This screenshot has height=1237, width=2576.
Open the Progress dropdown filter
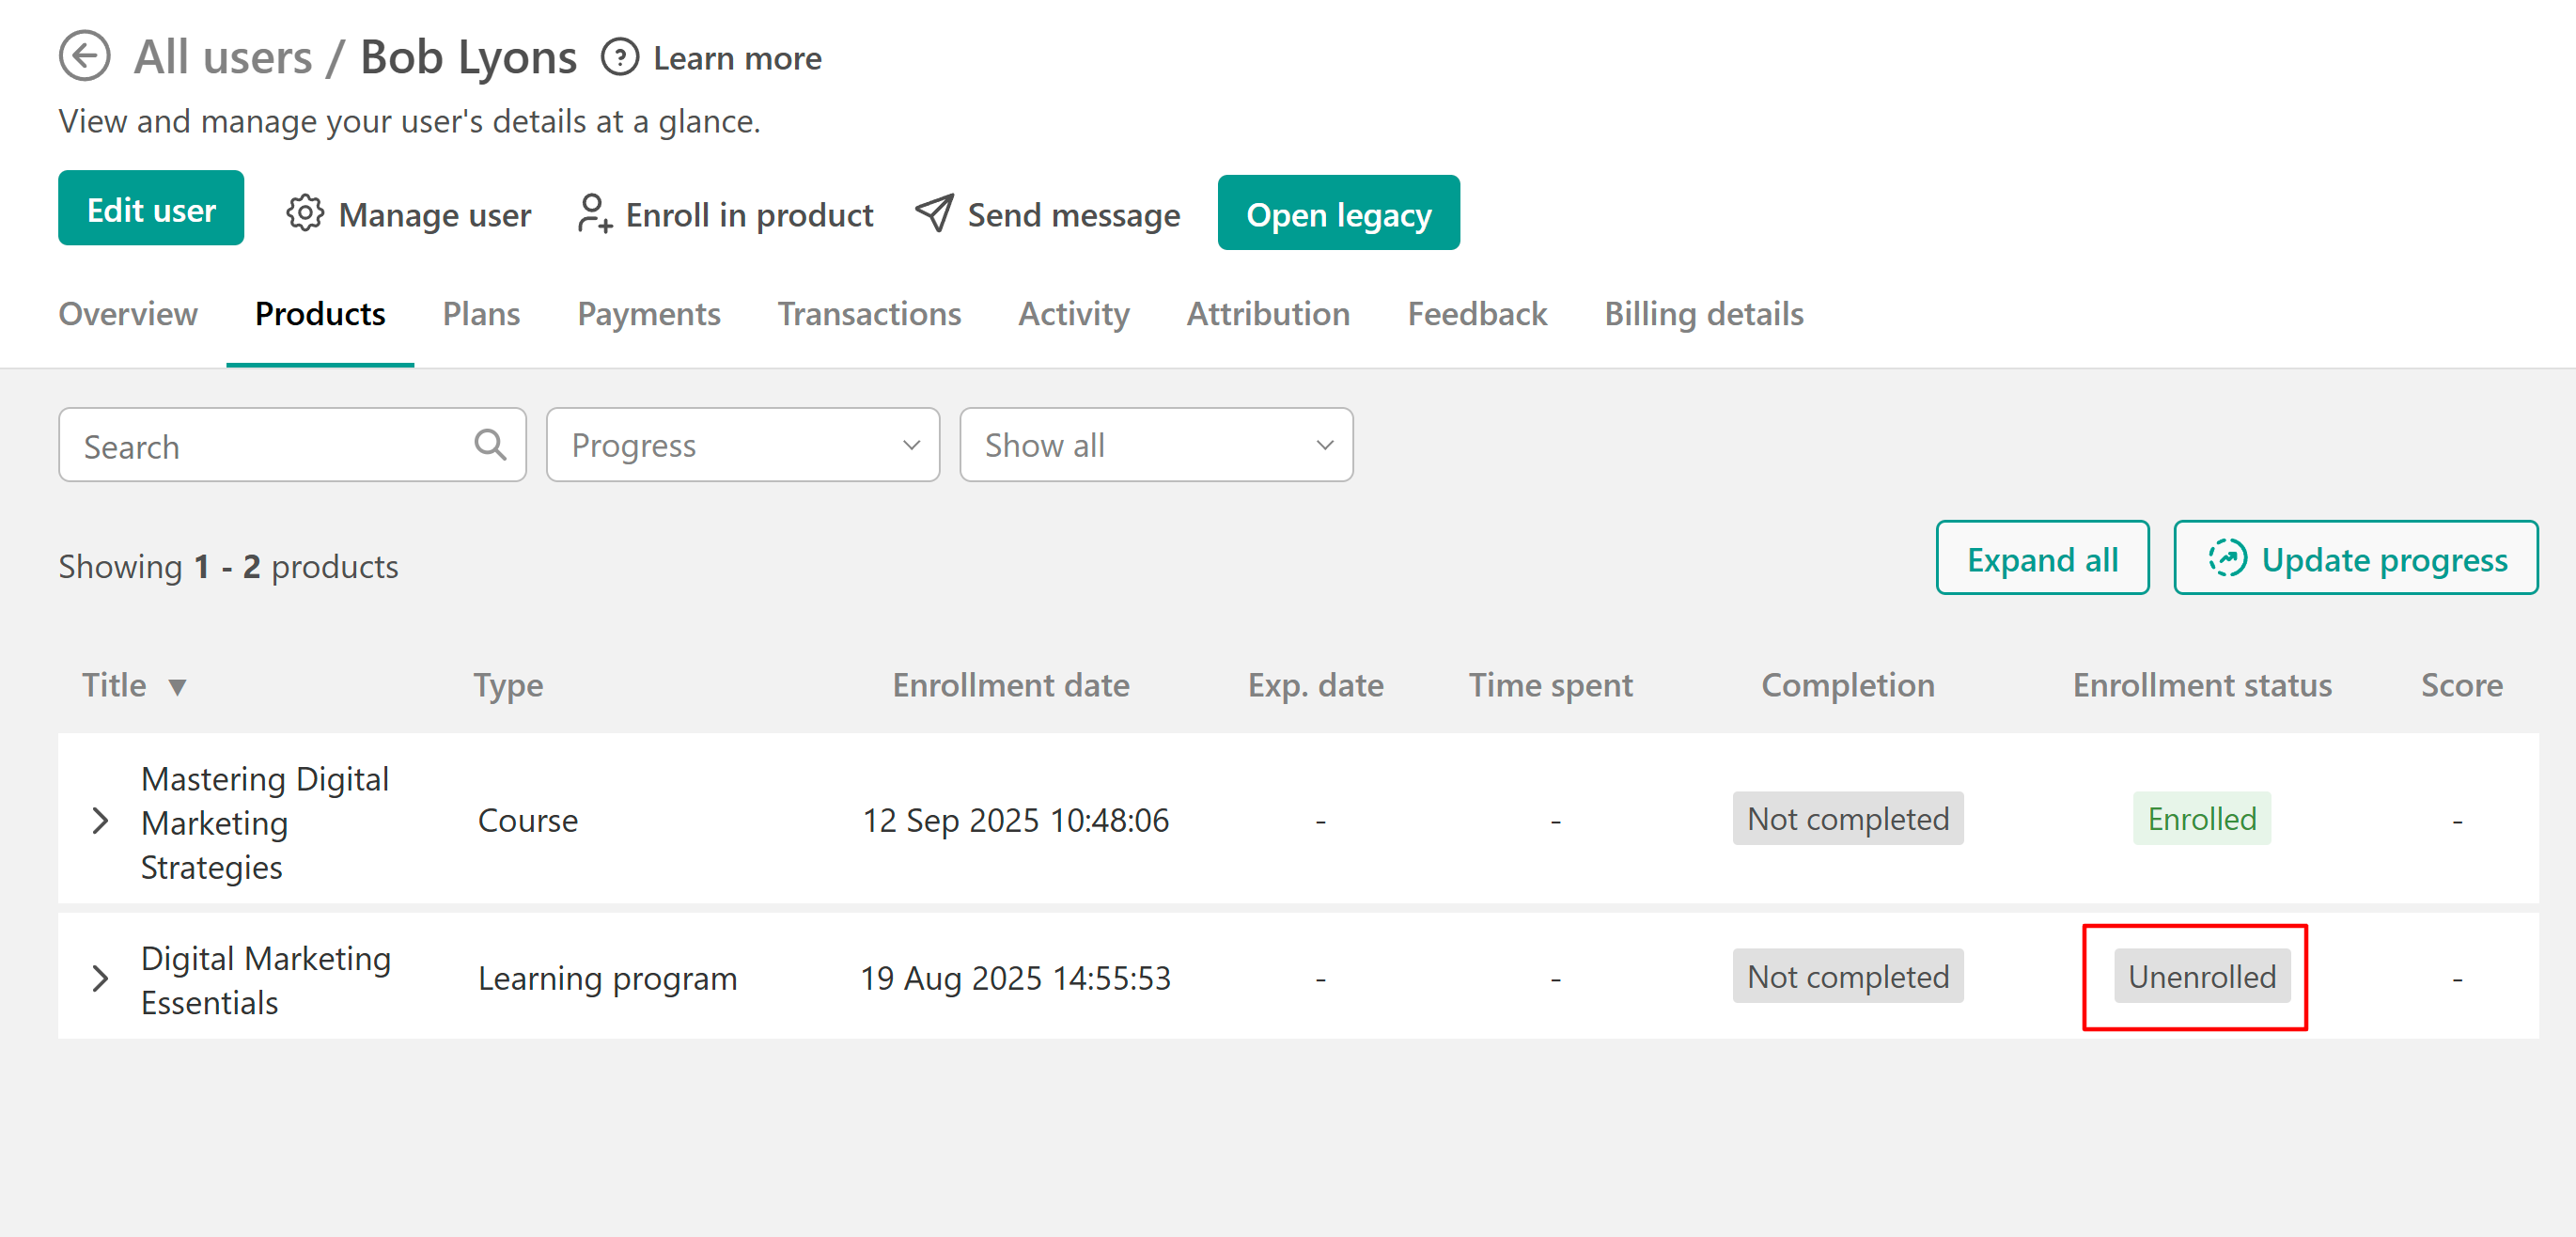pyautogui.click(x=742, y=445)
